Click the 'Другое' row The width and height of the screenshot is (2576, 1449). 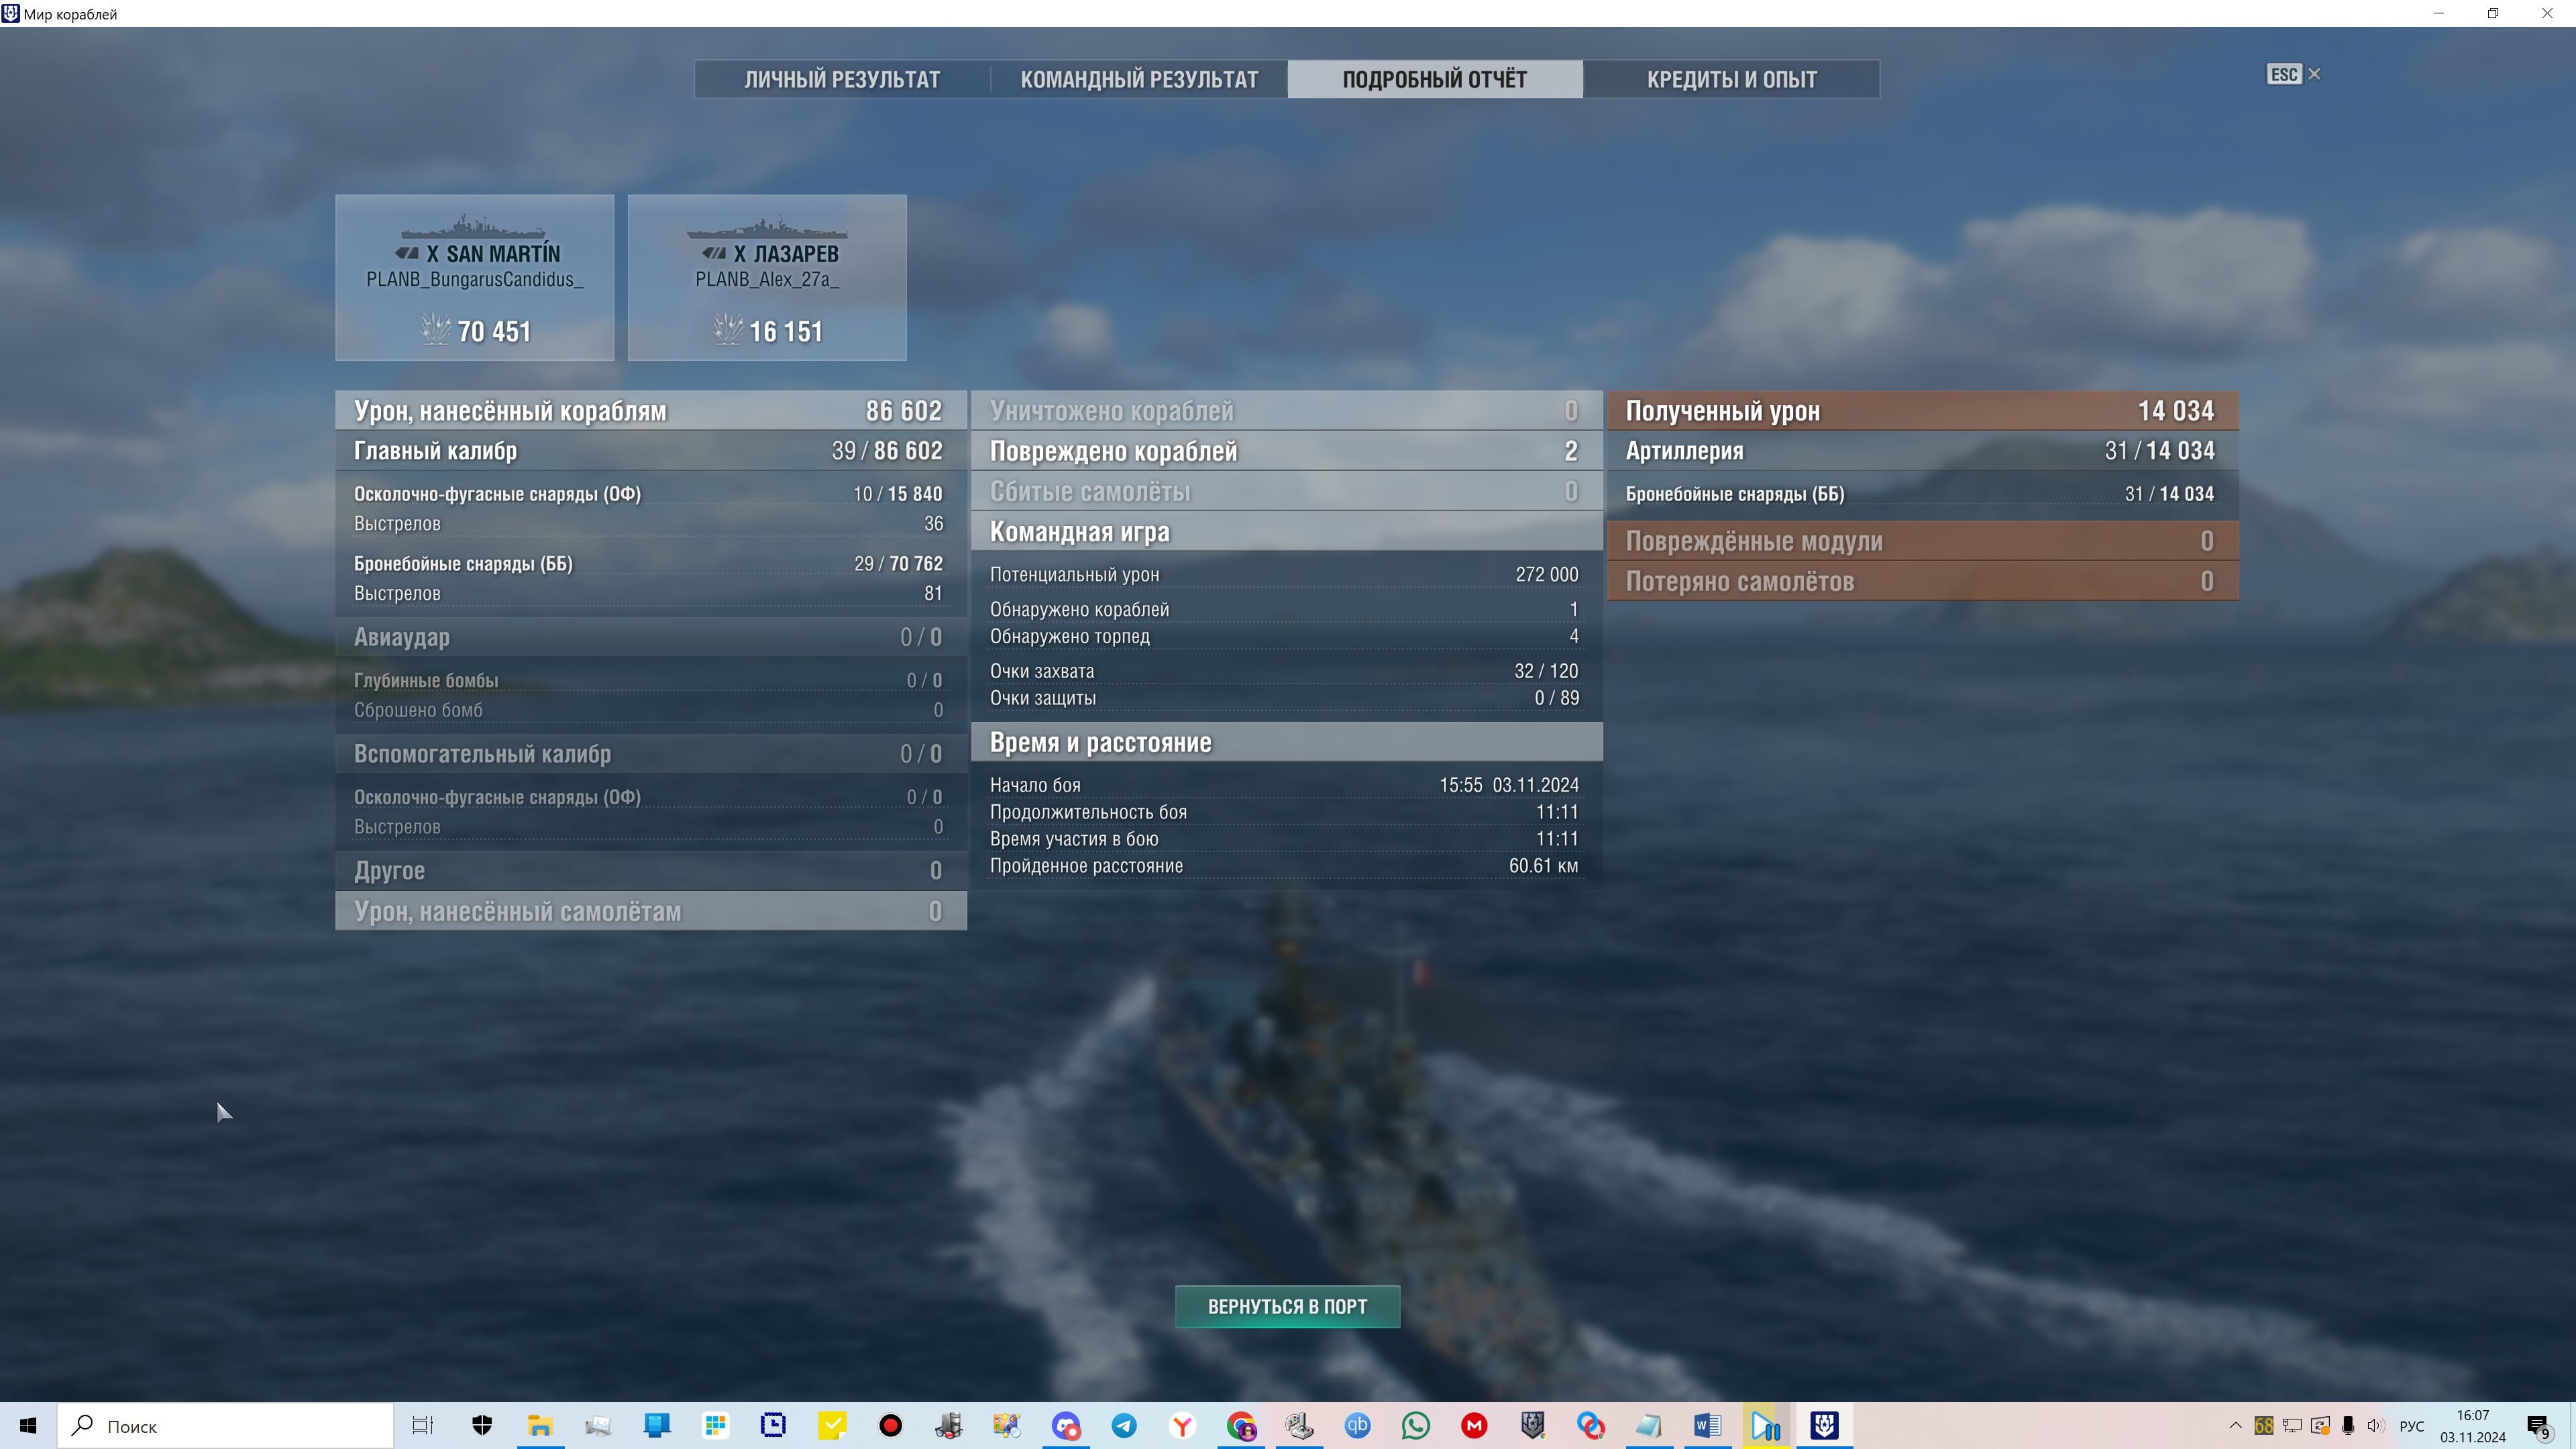tap(651, 870)
